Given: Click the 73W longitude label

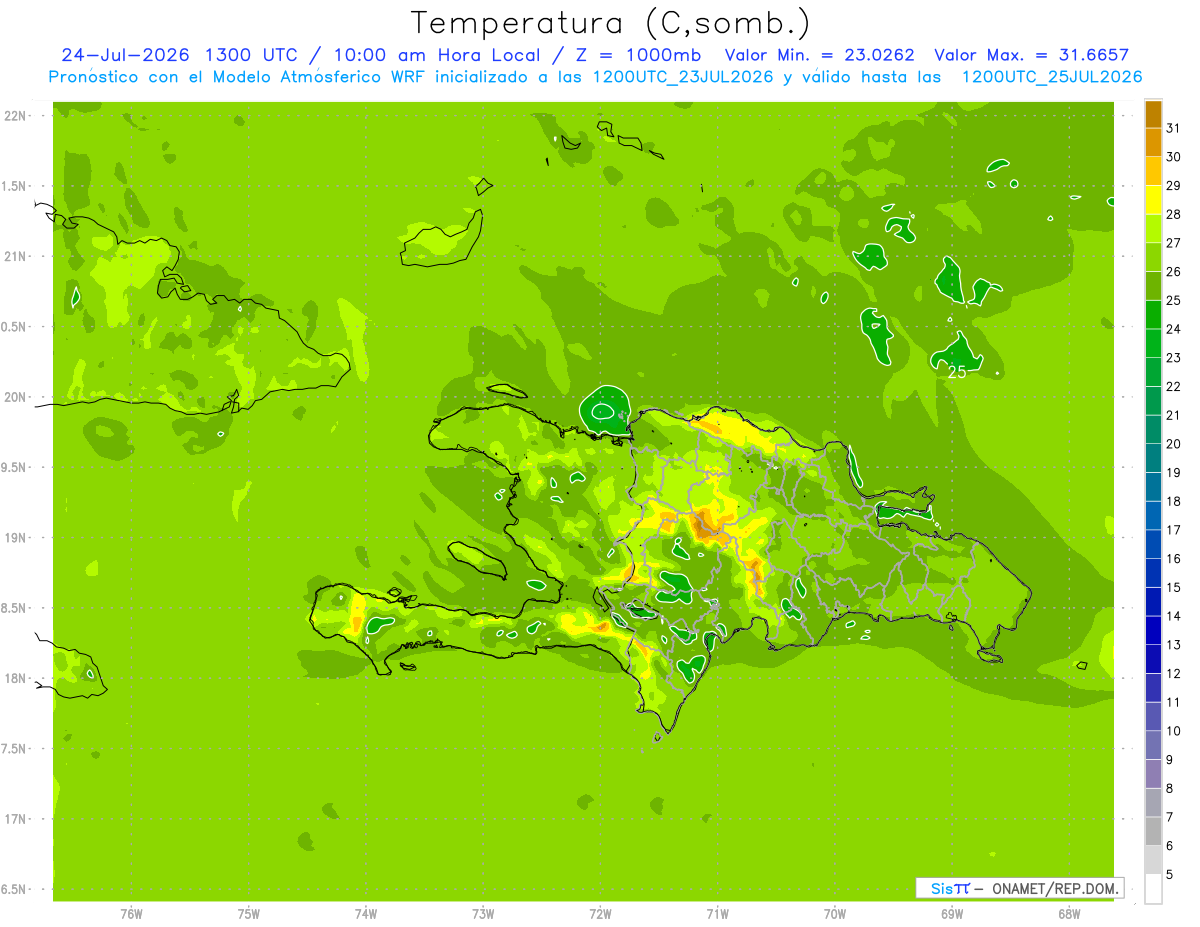Looking at the screenshot, I should [x=483, y=914].
